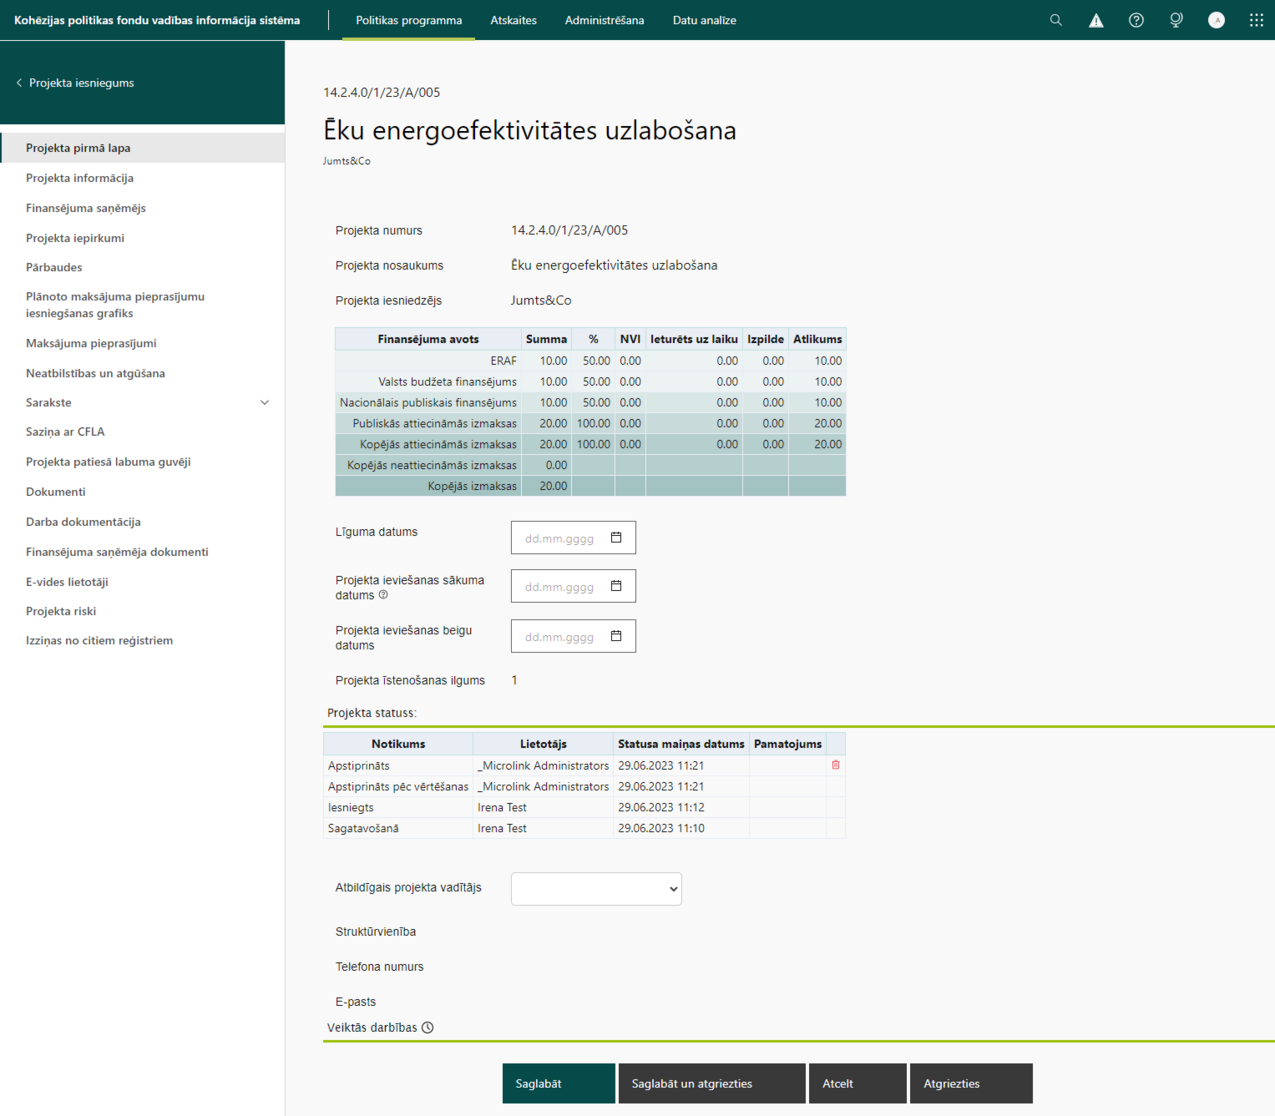Open calendar picker for Līguma datums
Image resolution: width=1275 pixels, height=1116 pixels.
(616, 538)
